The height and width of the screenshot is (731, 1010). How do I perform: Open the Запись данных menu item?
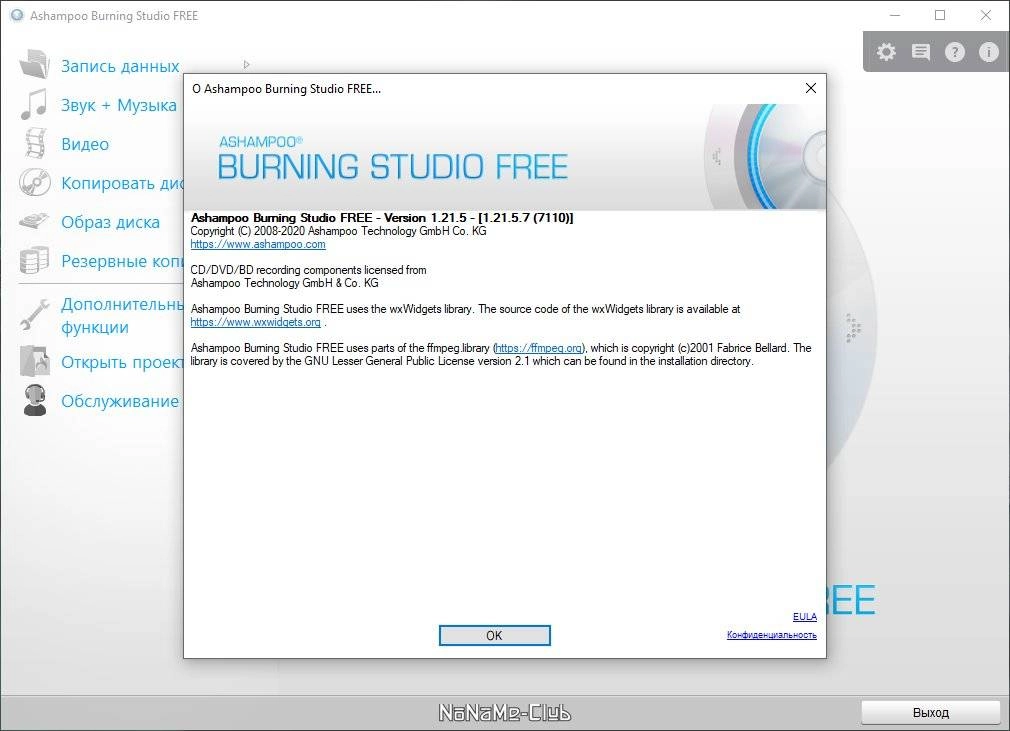120,66
